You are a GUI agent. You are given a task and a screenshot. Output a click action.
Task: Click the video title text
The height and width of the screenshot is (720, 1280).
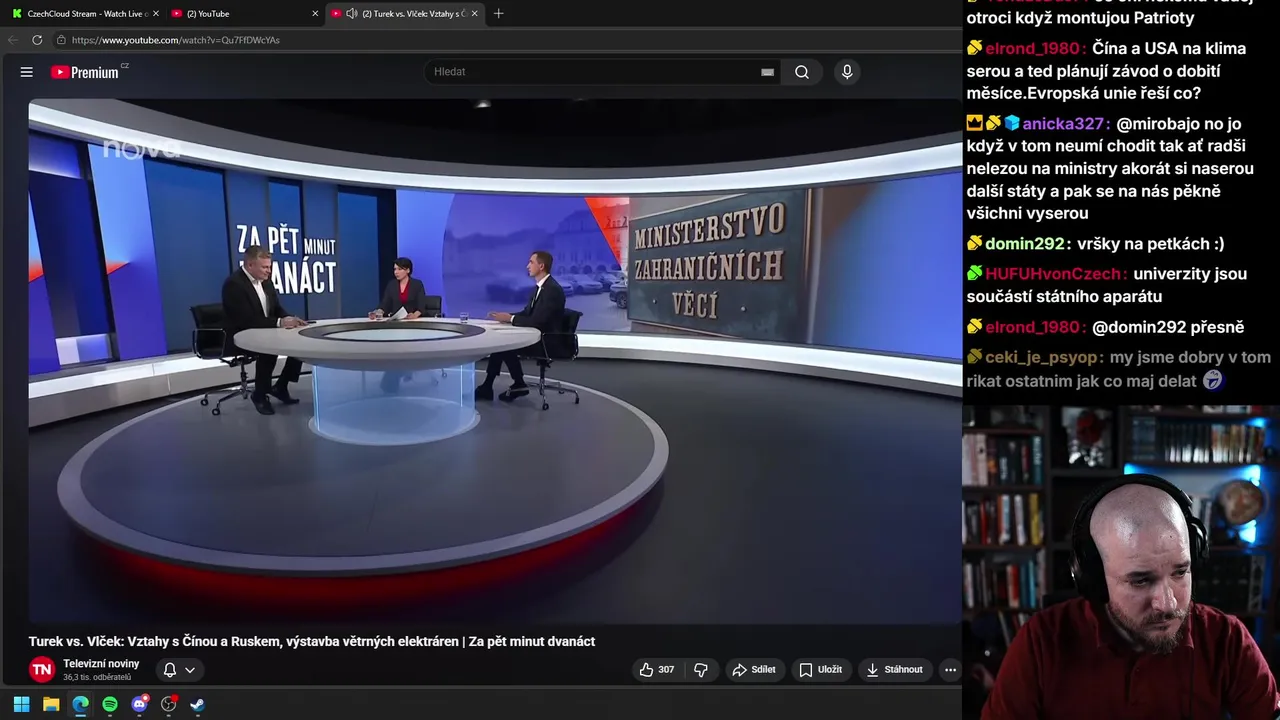[312, 641]
